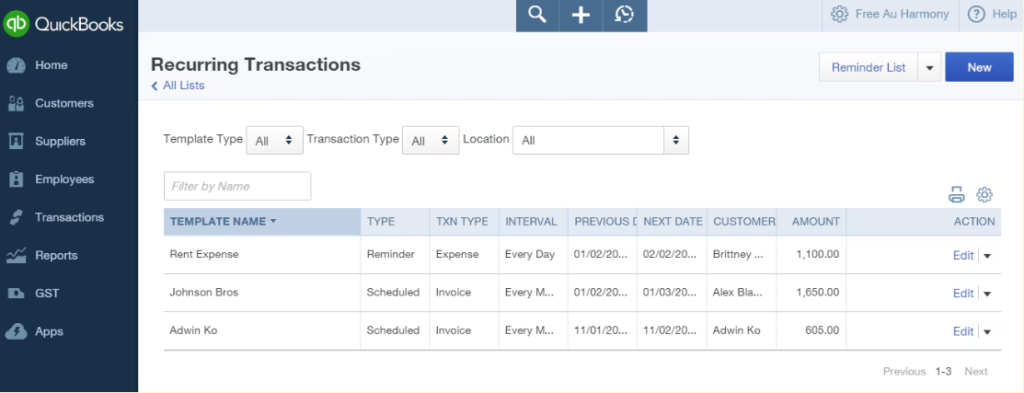Expand action arrow for Adwin Ko row
The height and width of the screenshot is (393, 1024).
coord(987,332)
